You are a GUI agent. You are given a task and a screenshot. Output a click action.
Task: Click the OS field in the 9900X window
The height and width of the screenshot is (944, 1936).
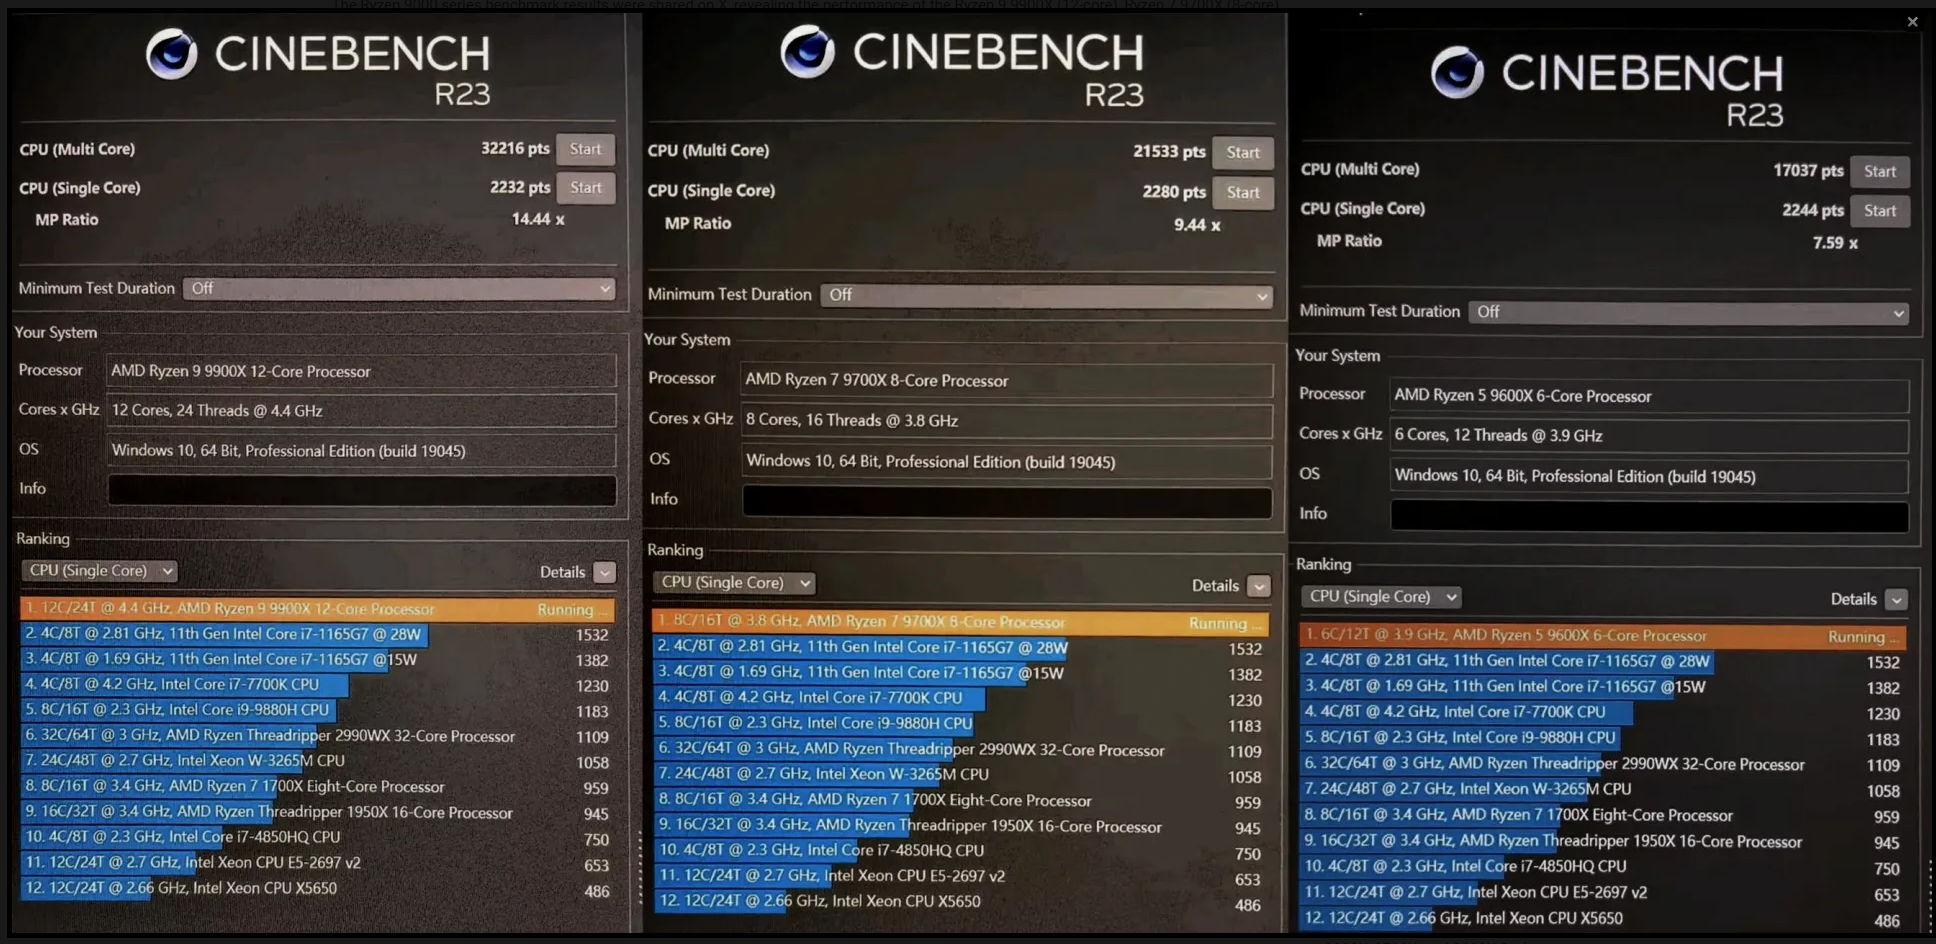pos(362,450)
